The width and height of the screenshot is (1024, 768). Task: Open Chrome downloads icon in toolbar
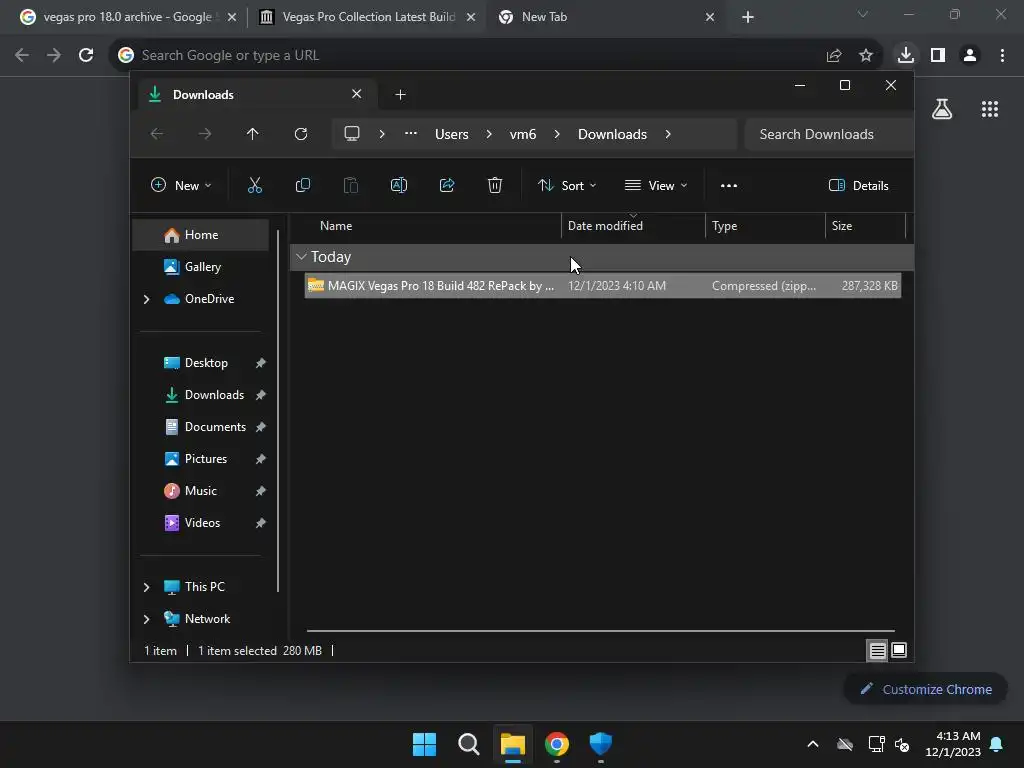click(x=905, y=55)
